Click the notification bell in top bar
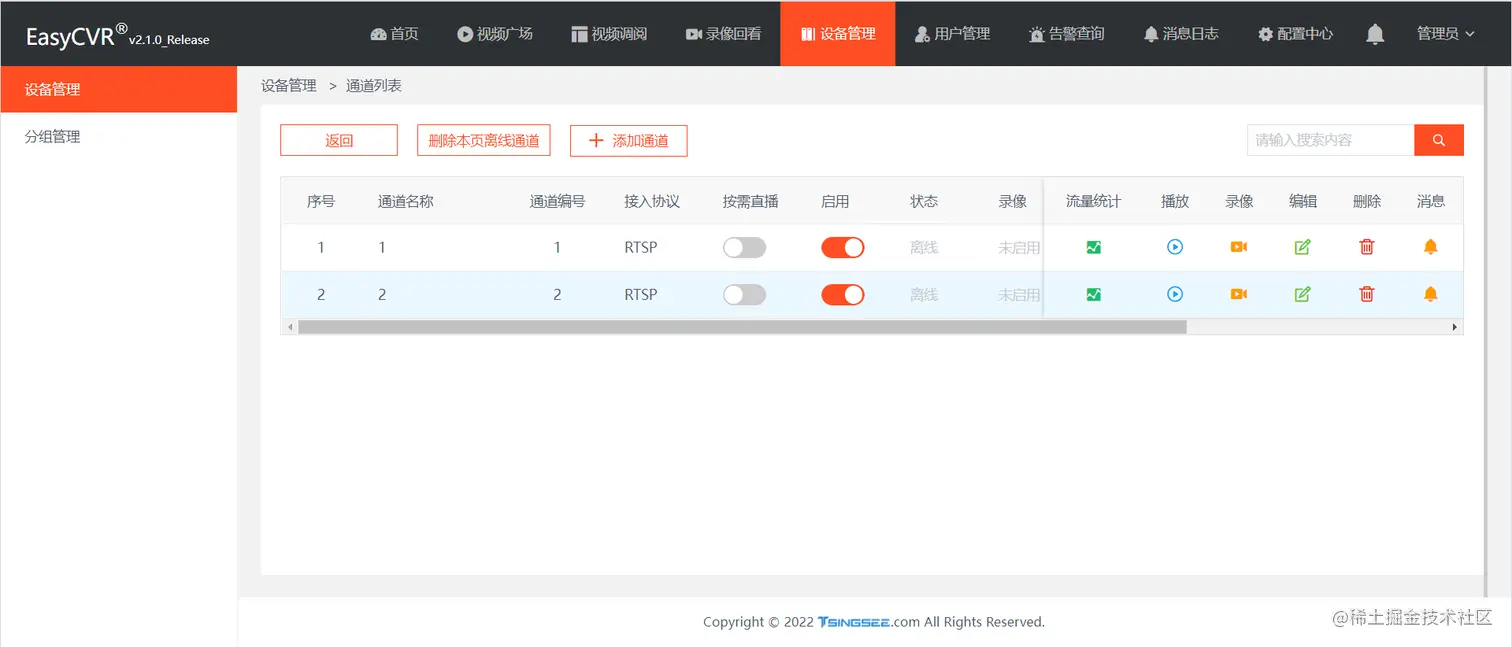The image size is (1512, 647). pos(1375,34)
